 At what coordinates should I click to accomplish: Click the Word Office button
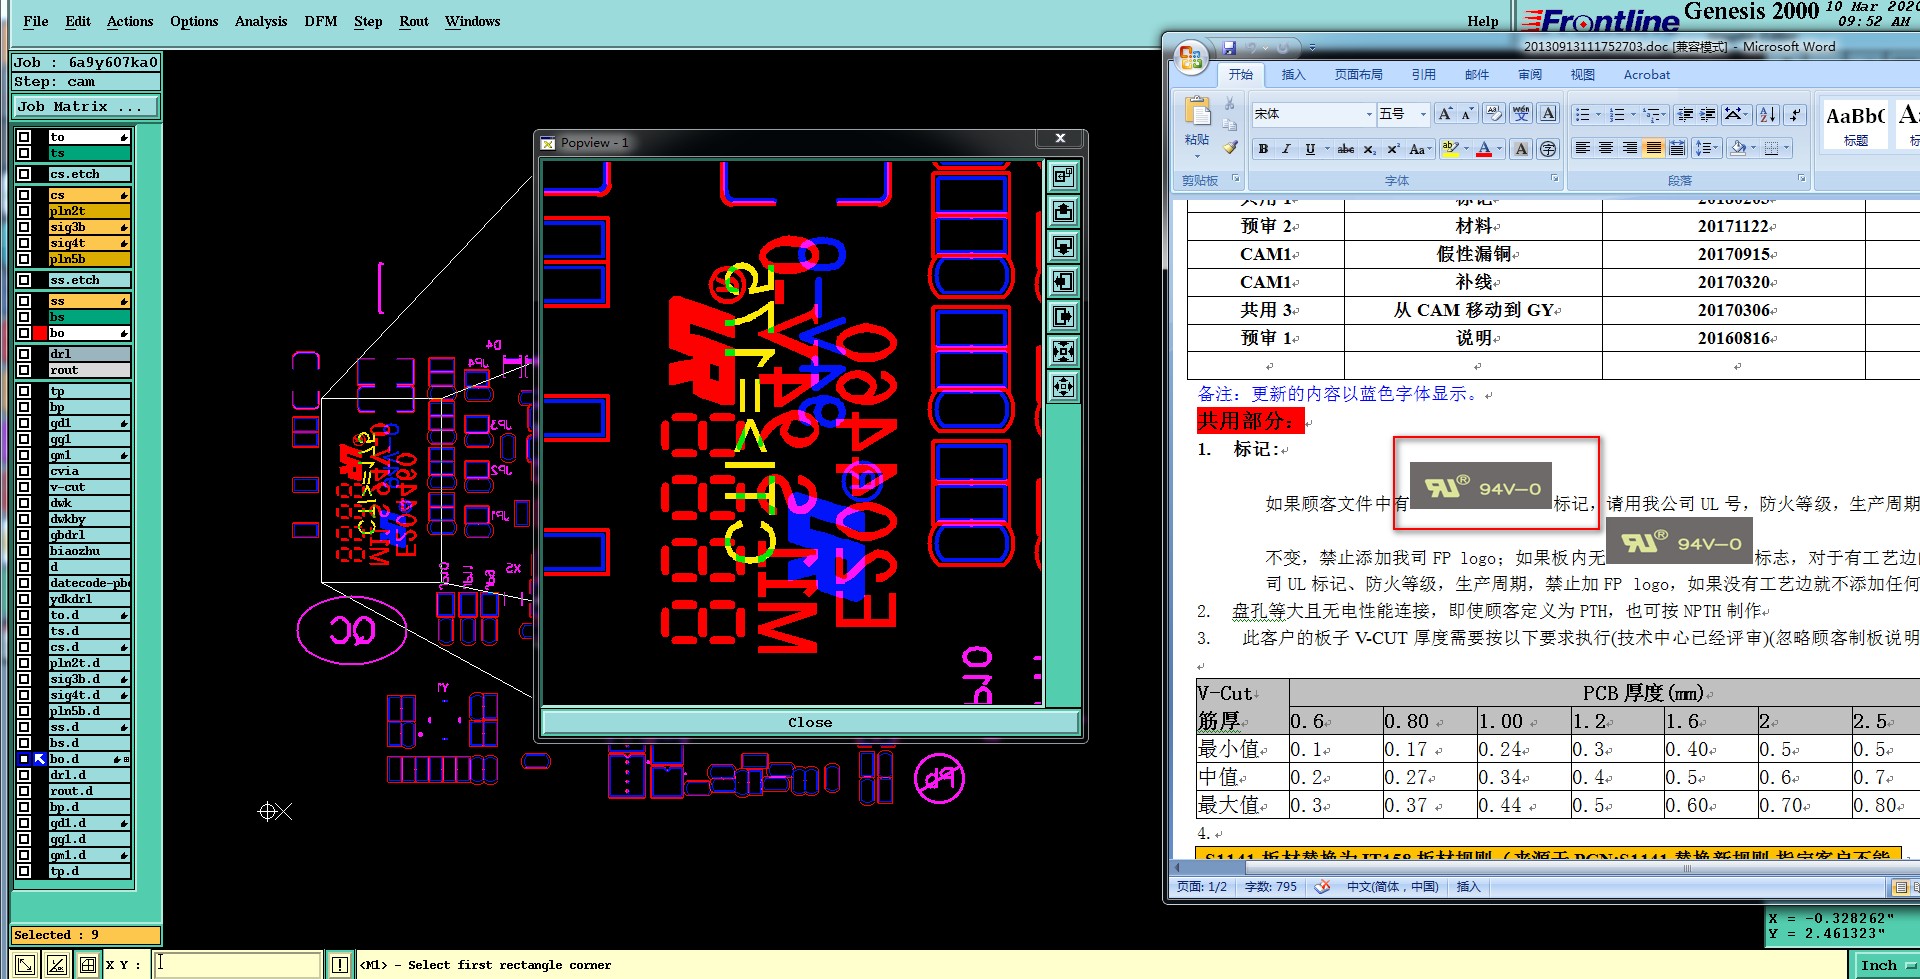click(1191, 57)
